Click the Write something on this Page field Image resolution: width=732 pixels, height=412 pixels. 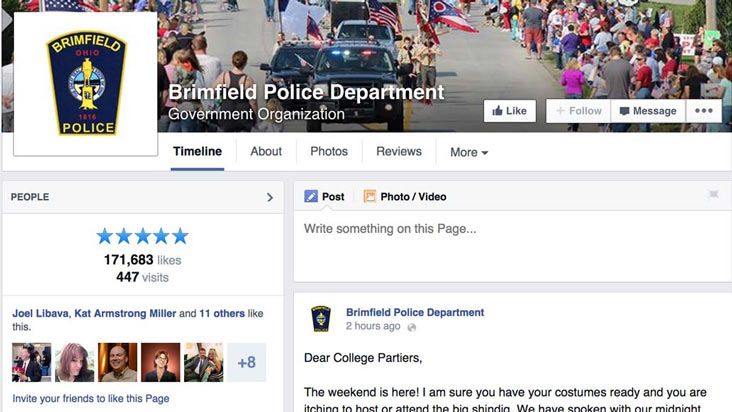tap(512, 245)
